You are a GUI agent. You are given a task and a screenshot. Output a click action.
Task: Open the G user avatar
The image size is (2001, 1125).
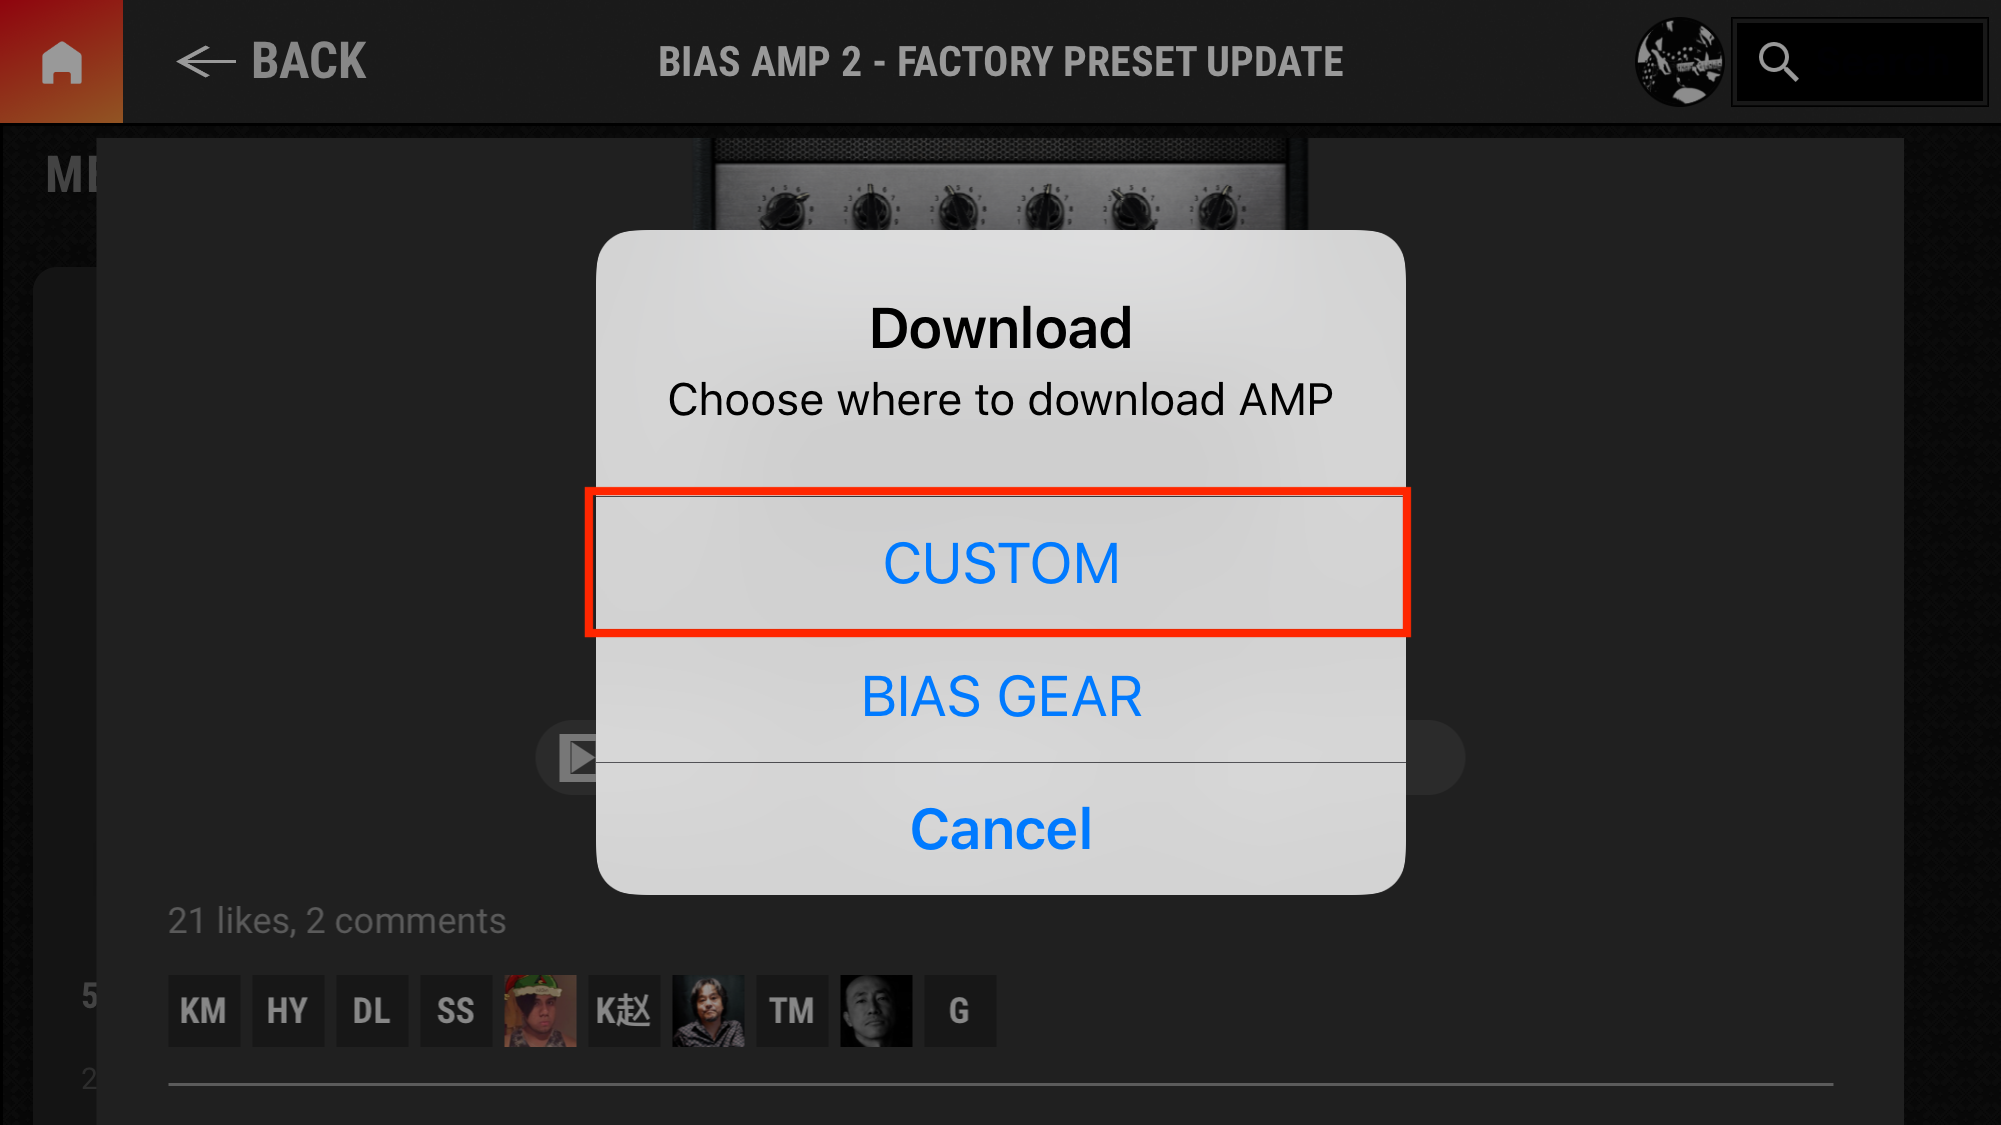click(x=960, y=1011)
